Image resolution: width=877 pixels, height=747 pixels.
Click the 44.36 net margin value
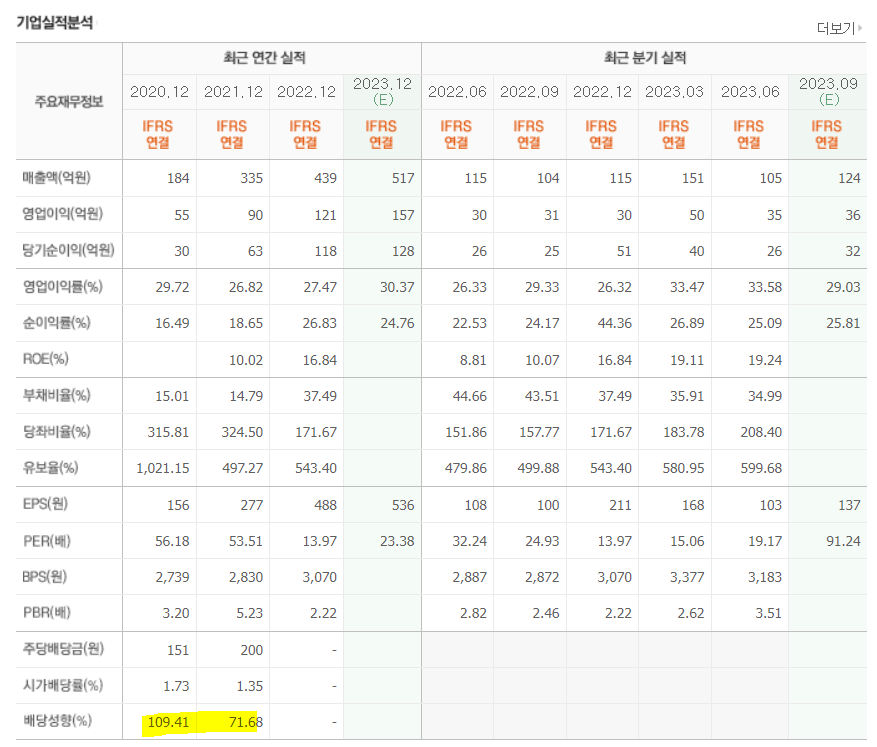click(x=615, y=323)
